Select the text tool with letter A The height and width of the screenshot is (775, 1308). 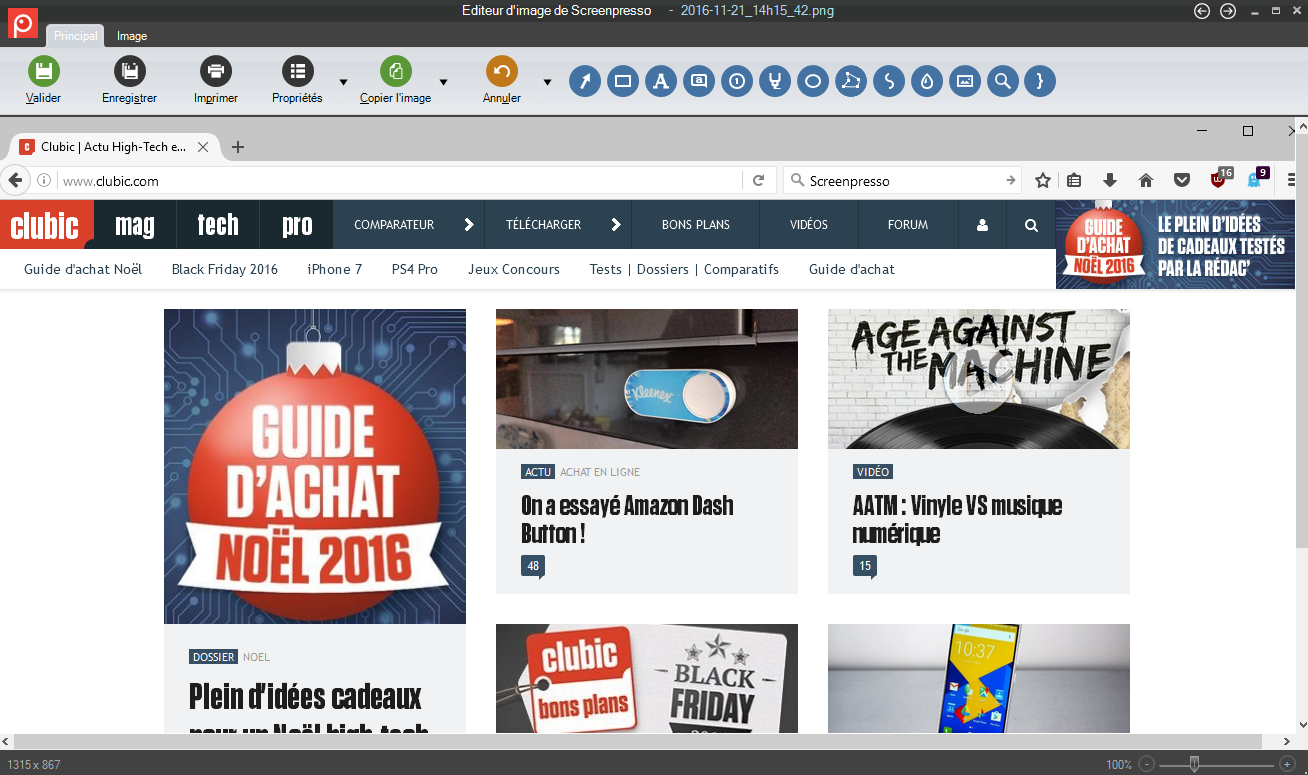(661, 81)
